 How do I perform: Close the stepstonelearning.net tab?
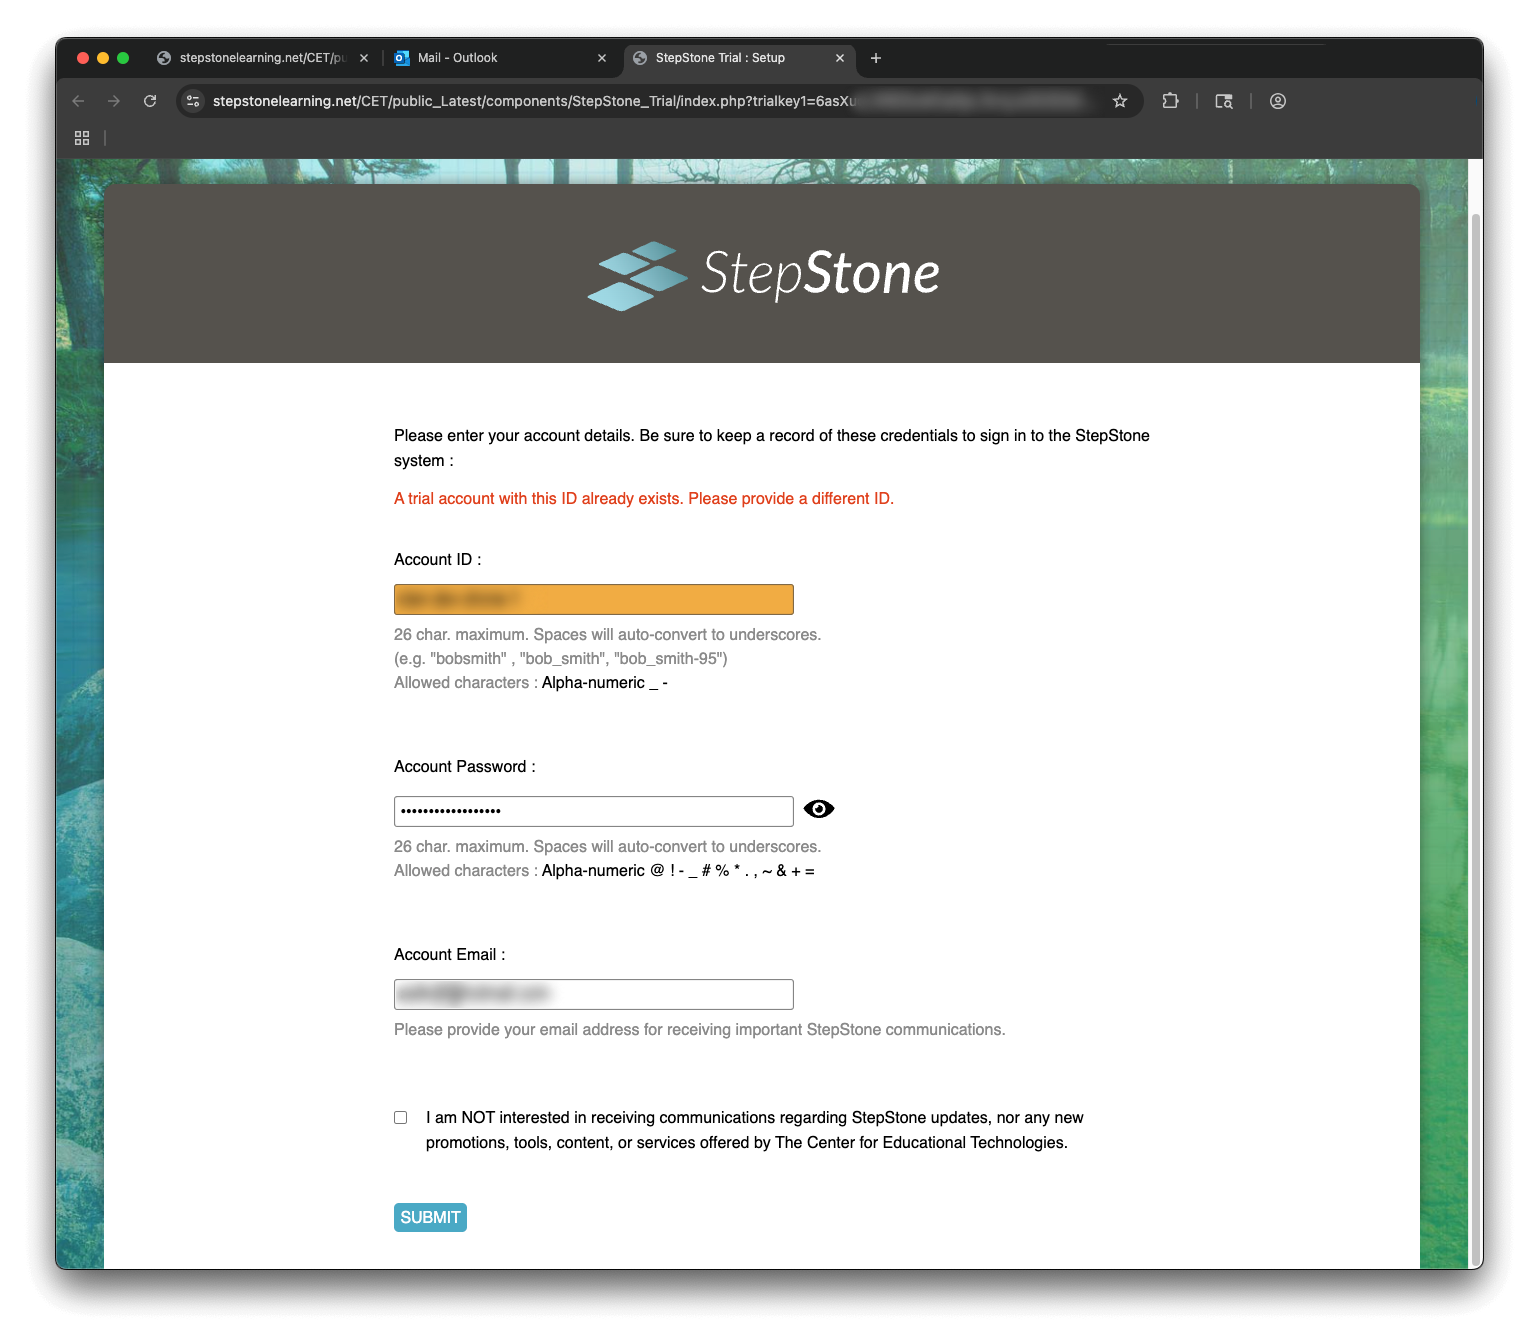point(364,58)
